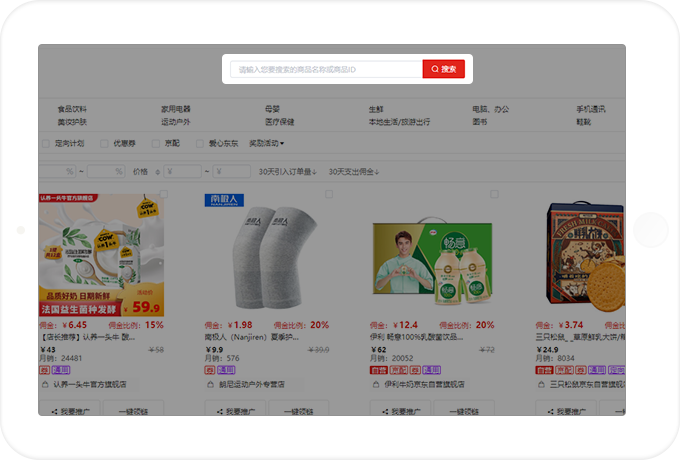Sort by 30天引入订单量 arrow
Image resolution: width=680 pixels, height=460 pixels.
316,172
